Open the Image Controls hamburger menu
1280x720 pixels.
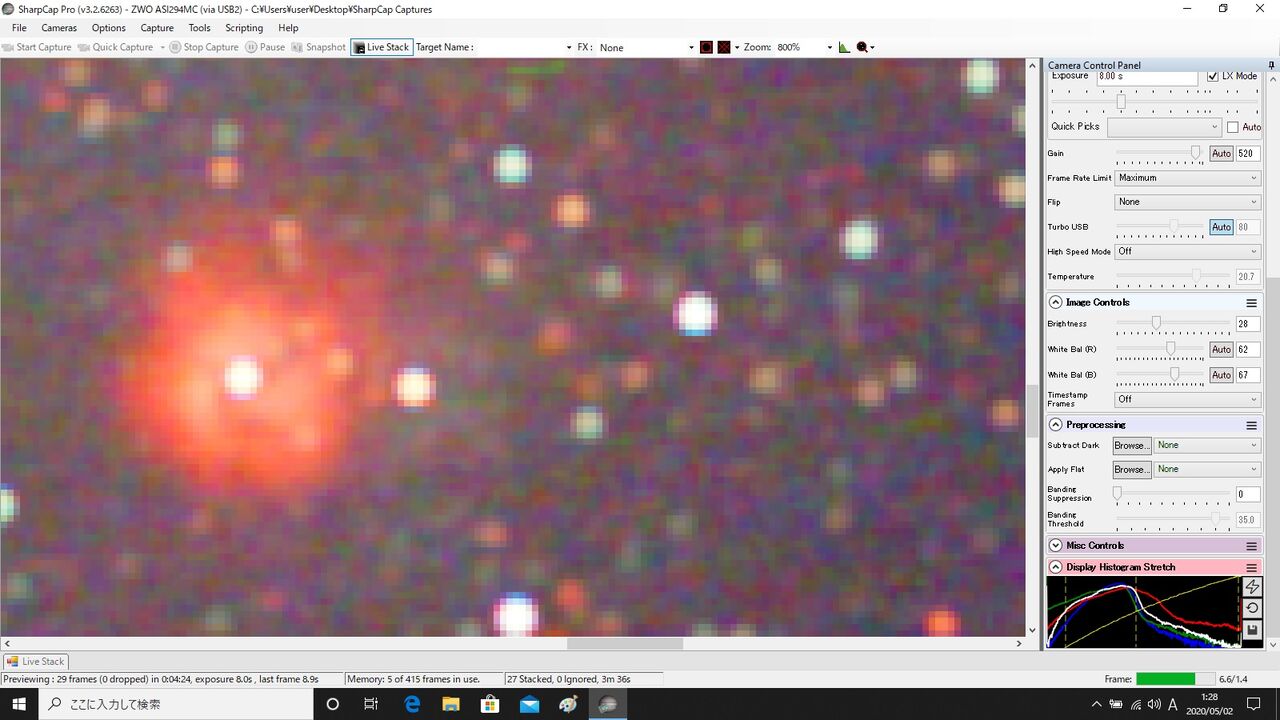(1251, 302)
